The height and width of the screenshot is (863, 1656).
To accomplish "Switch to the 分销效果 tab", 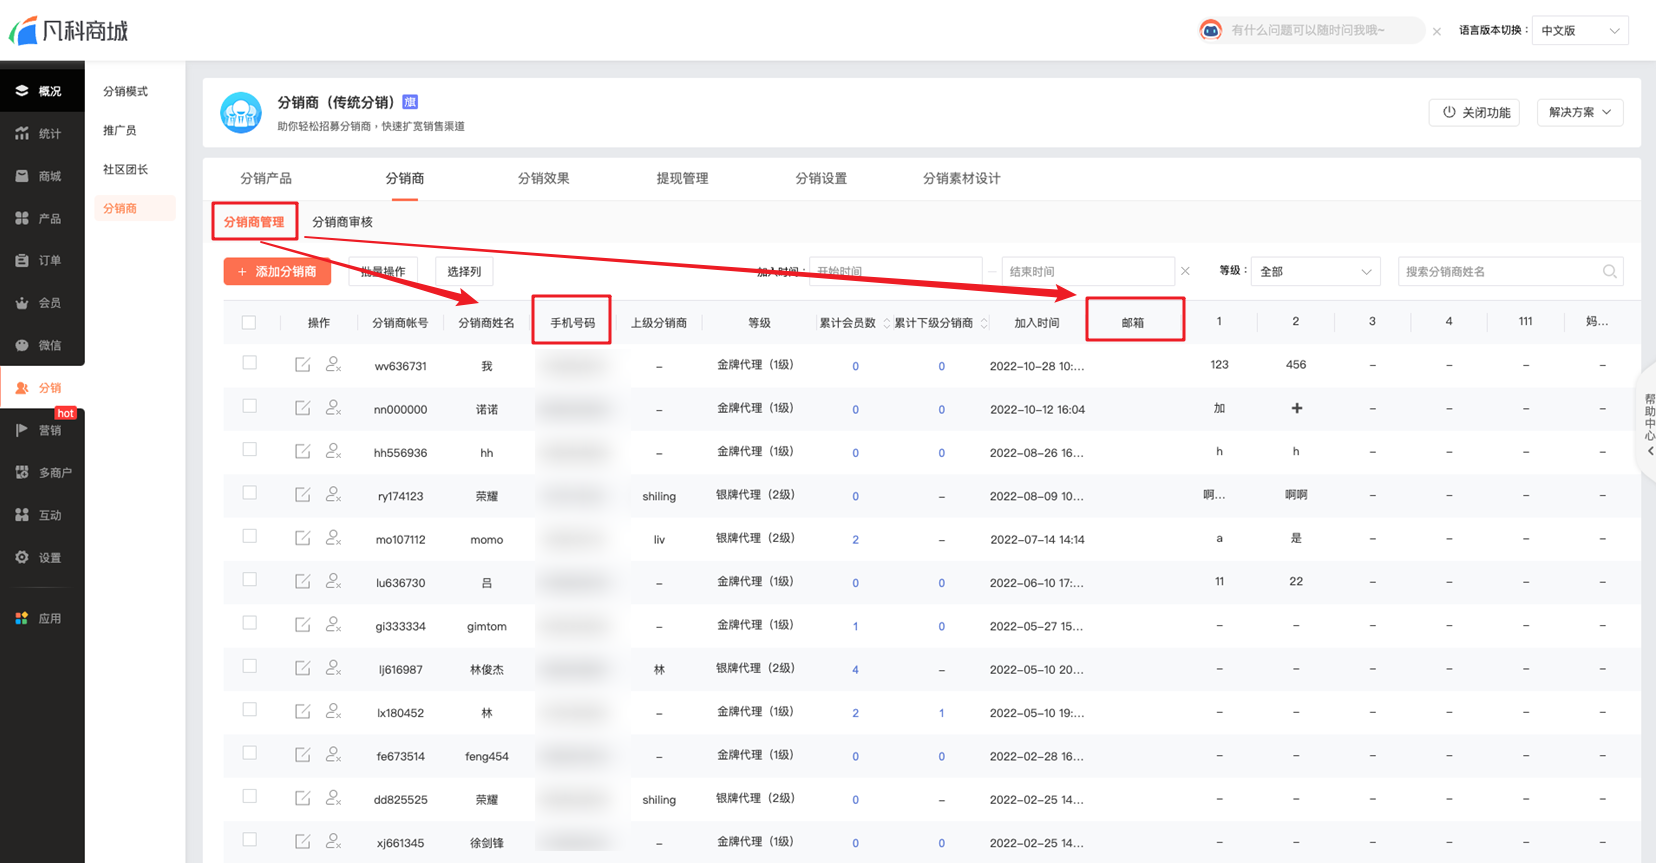I will (543, 178).
